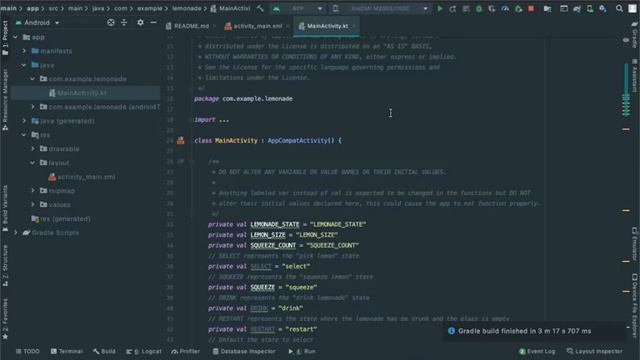Viewport: 640px width, 360px height.
Task: Expand the java (generated) folder
Action: [x=24, y=121]
